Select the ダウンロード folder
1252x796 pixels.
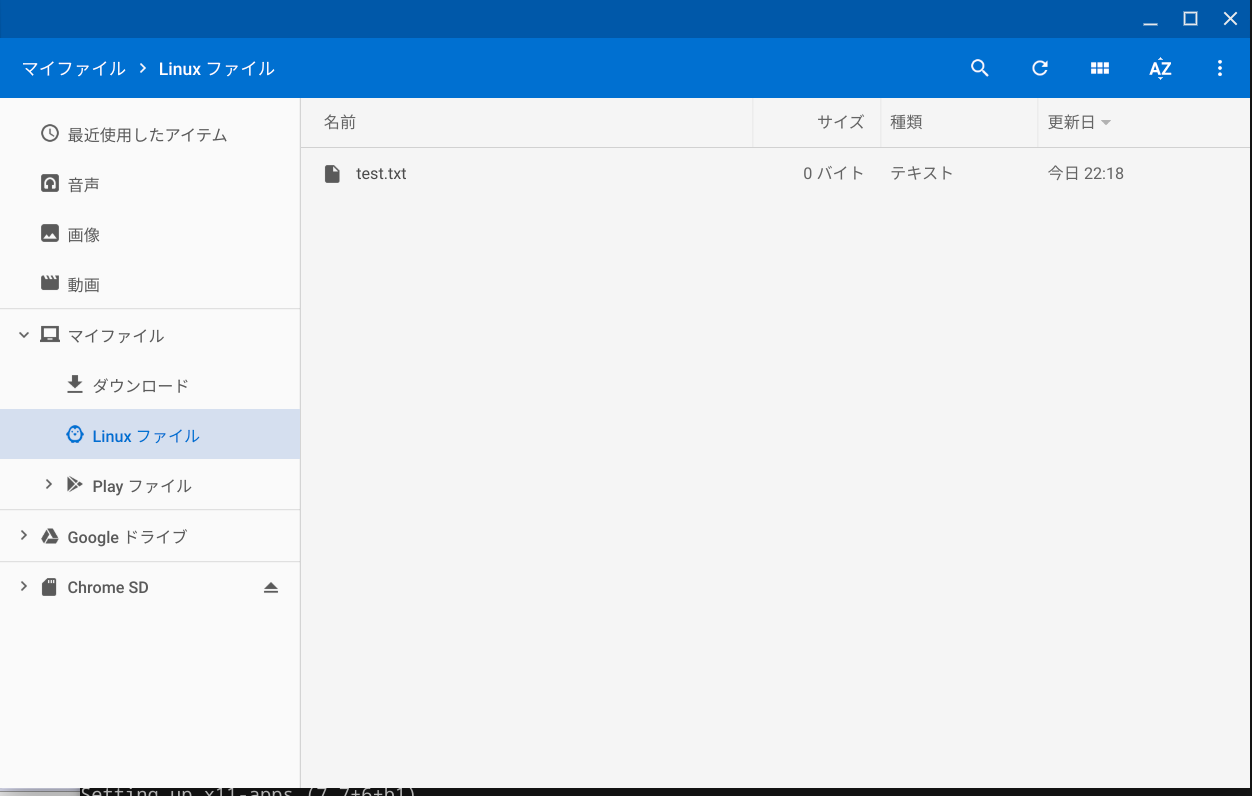(140, 385)
